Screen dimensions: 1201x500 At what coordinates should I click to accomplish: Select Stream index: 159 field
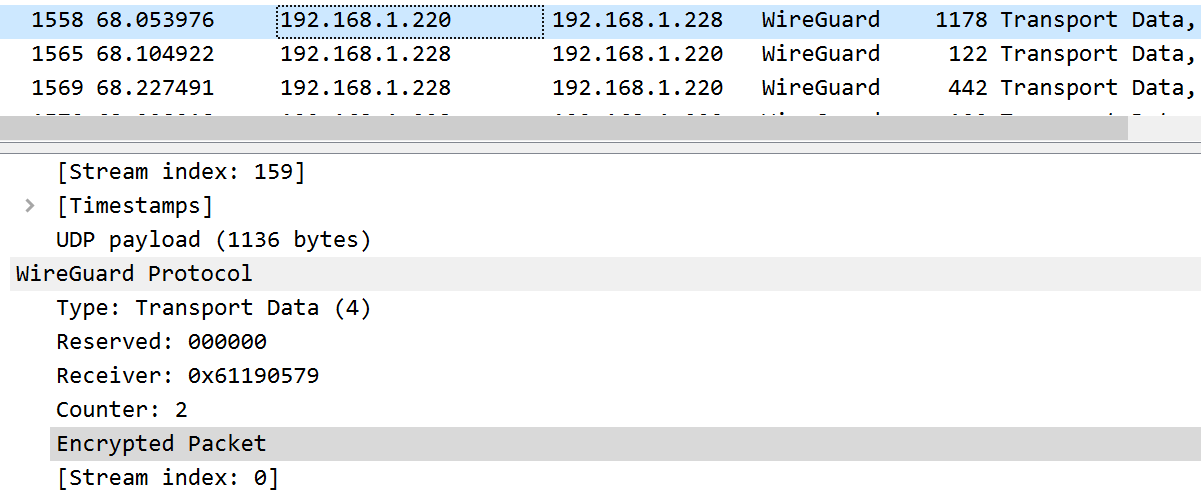[x=180, y=172]
